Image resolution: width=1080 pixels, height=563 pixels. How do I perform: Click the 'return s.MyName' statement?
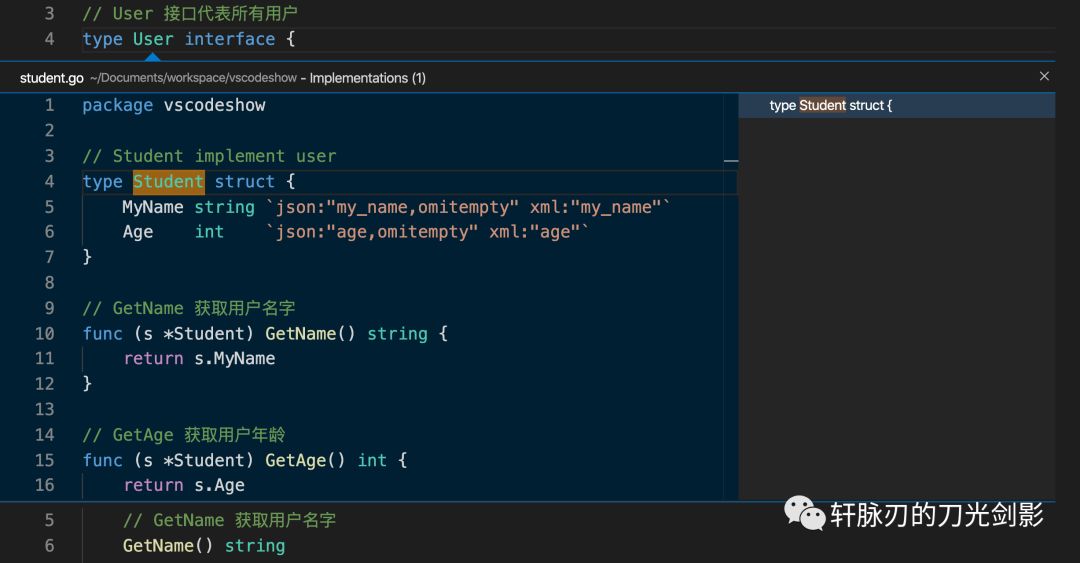(x=199, y=358)
